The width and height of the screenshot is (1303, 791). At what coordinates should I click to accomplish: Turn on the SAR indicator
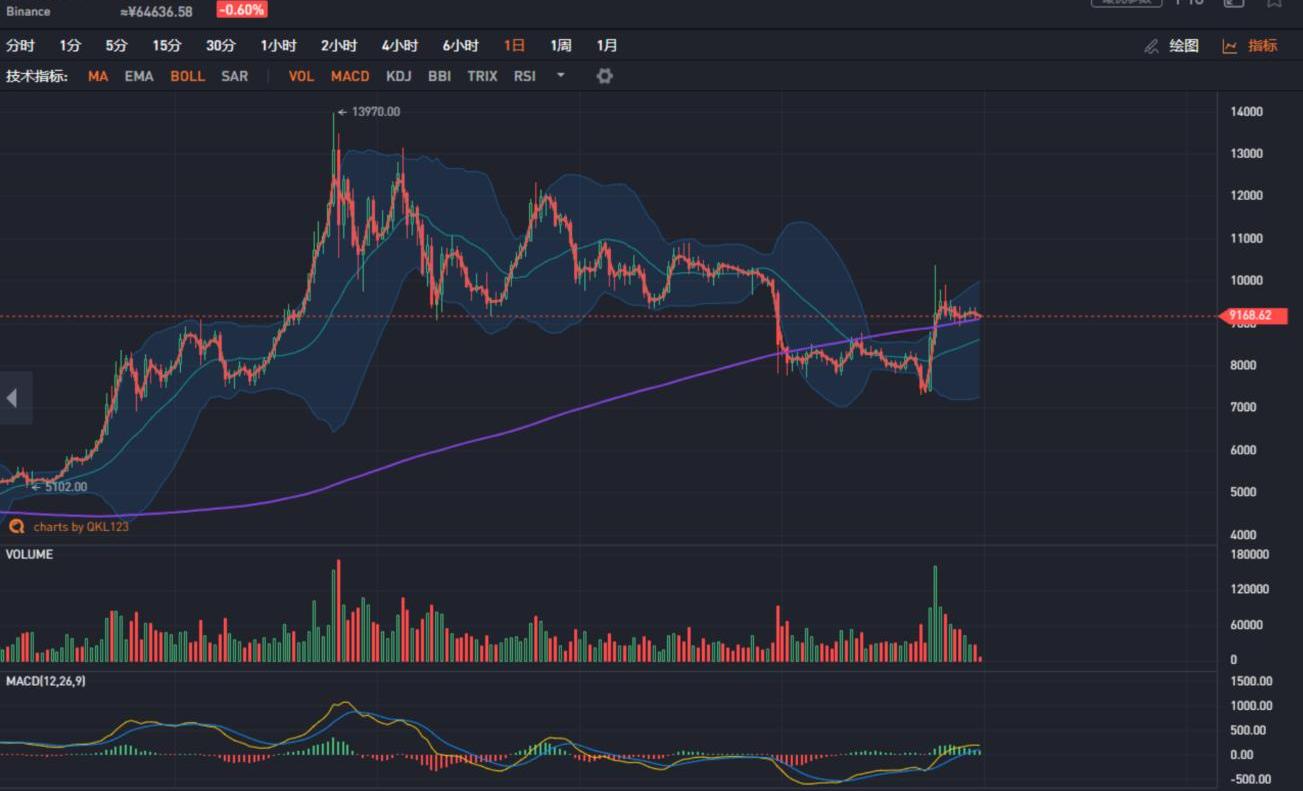click(x=234, y=76)
